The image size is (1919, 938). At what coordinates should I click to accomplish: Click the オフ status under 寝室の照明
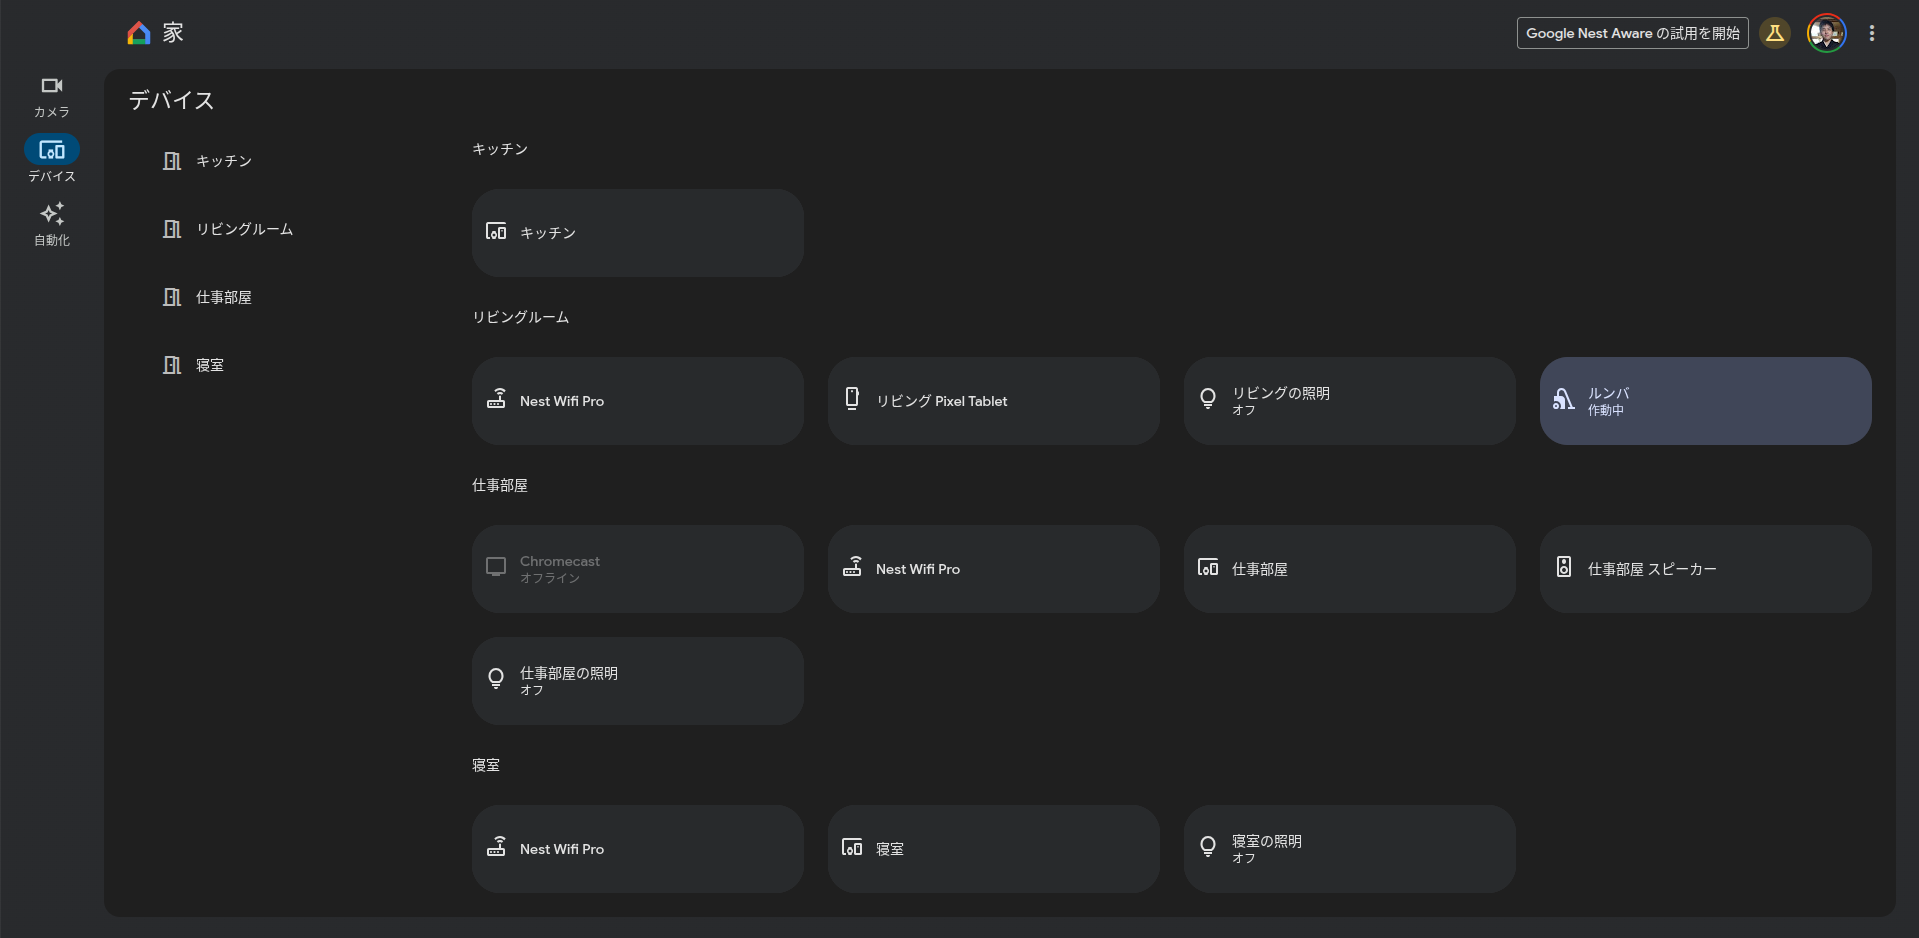(1244, 859)
